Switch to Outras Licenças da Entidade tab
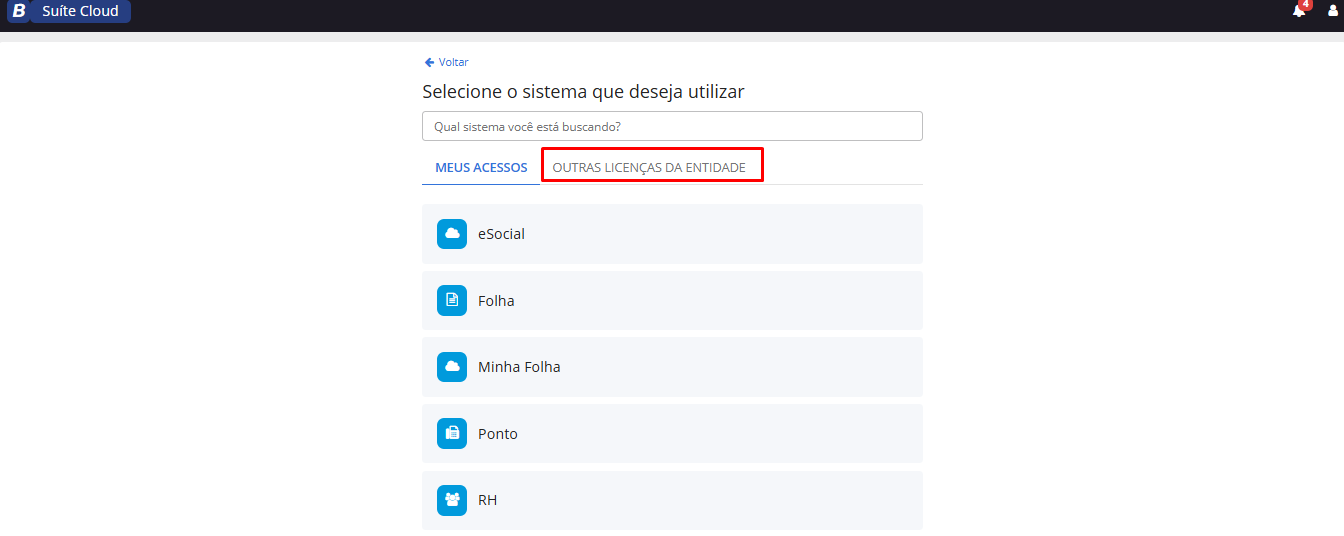This screenshot has height=536, width=1344. pyautogui.click(x=649, y=167)
